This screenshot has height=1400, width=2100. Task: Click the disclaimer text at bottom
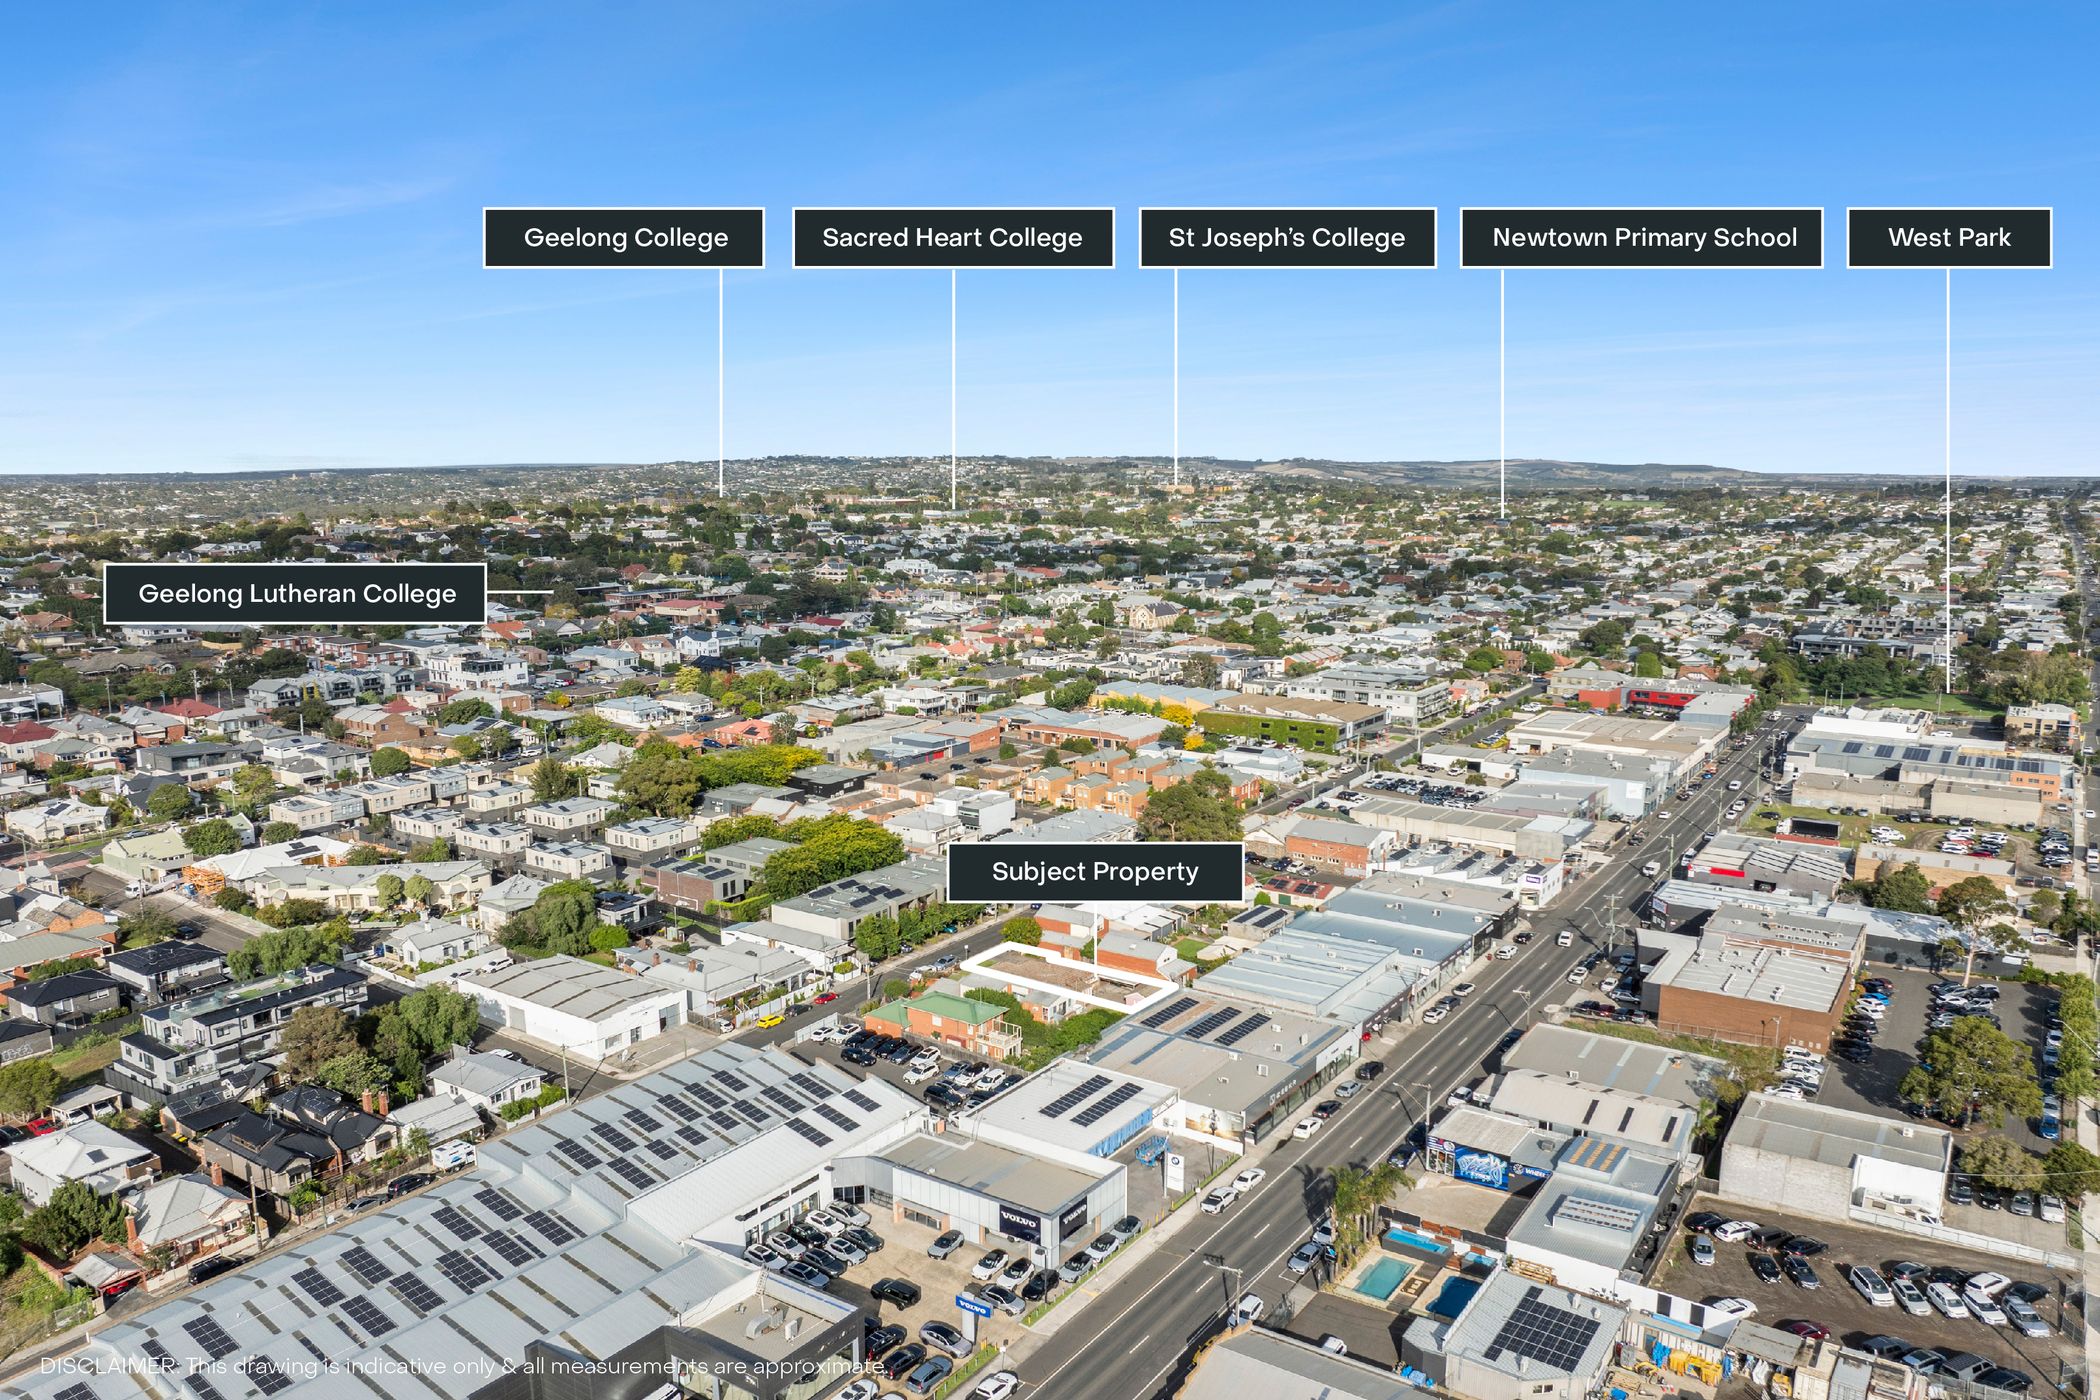pos(462,1366)
